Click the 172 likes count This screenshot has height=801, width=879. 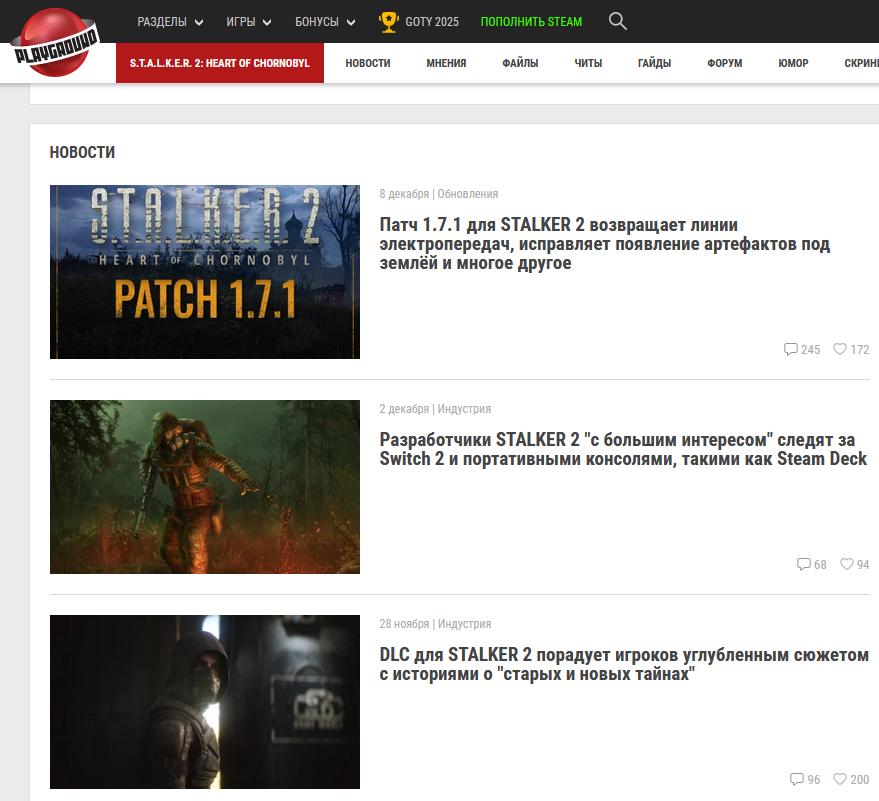pos(859,350)
